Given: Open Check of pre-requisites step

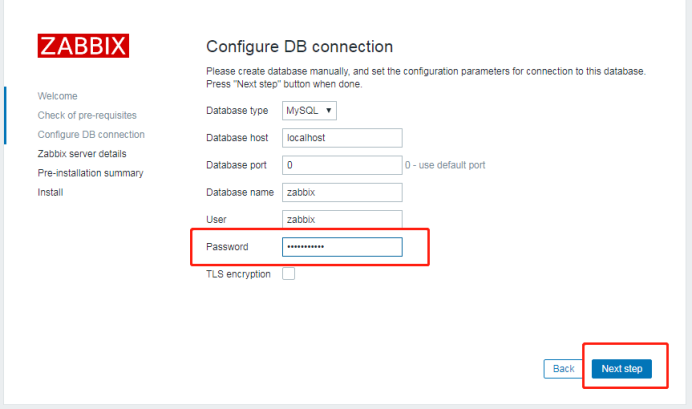Looking at the screenshot, I should pos(87,115).
